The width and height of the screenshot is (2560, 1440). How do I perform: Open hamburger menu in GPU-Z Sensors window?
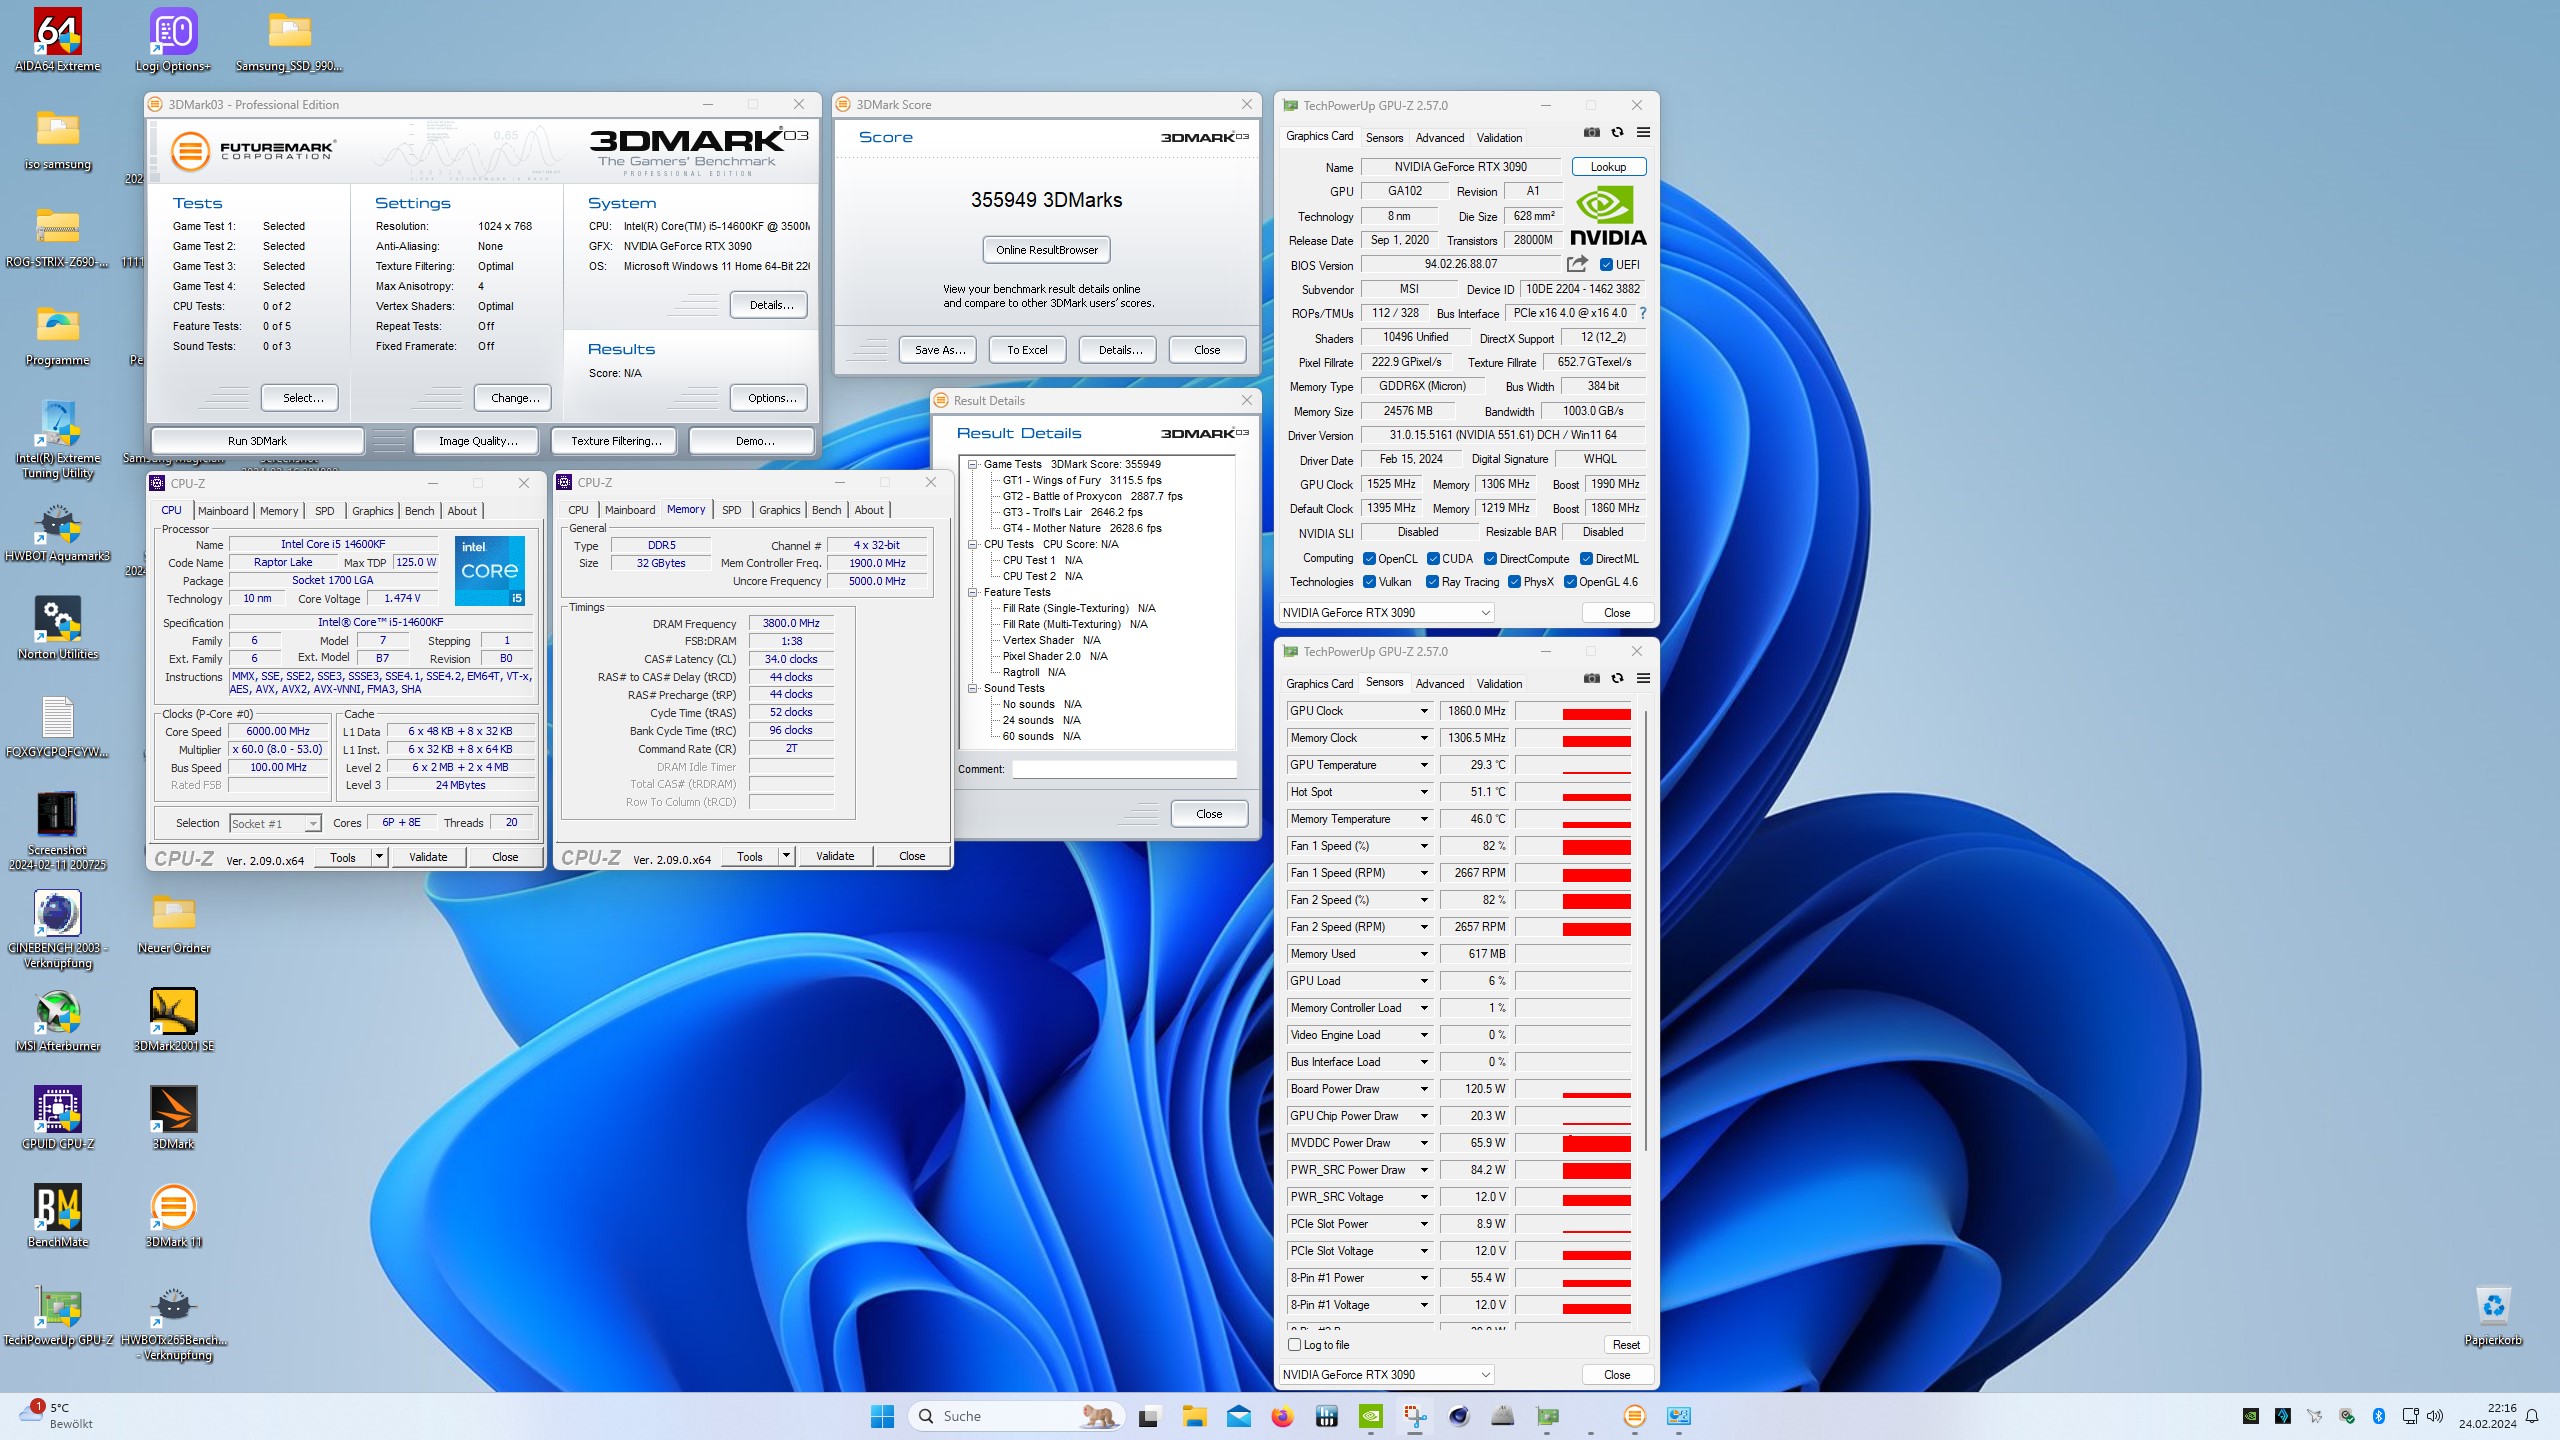coord(1643,679)
